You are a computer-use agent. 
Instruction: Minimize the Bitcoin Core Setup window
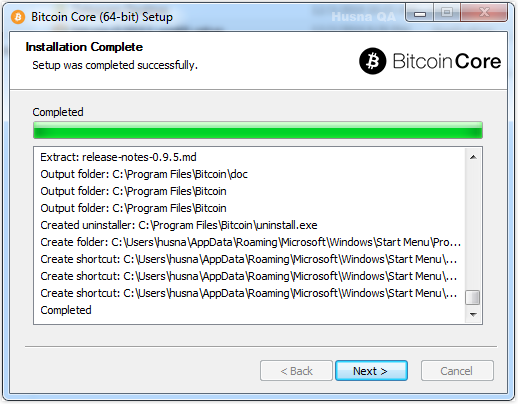click(x=420, y=13)
